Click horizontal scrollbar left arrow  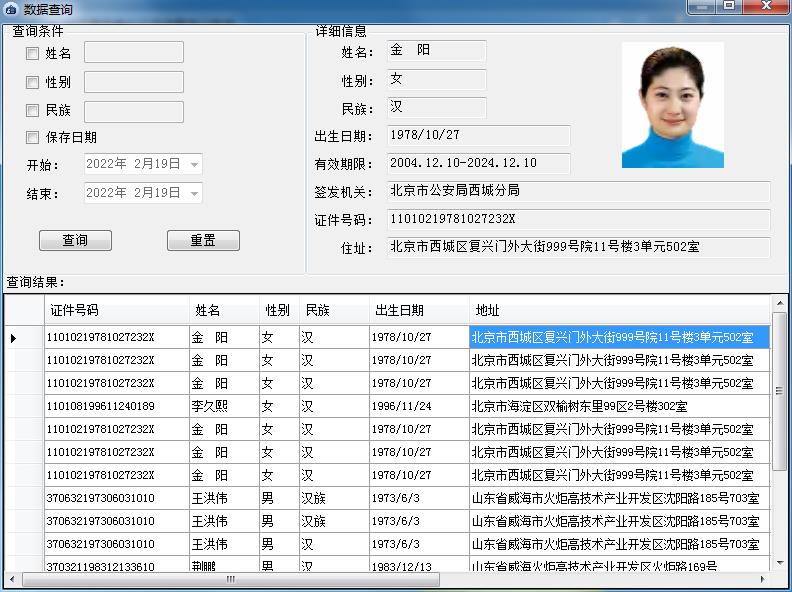(12, 579)
